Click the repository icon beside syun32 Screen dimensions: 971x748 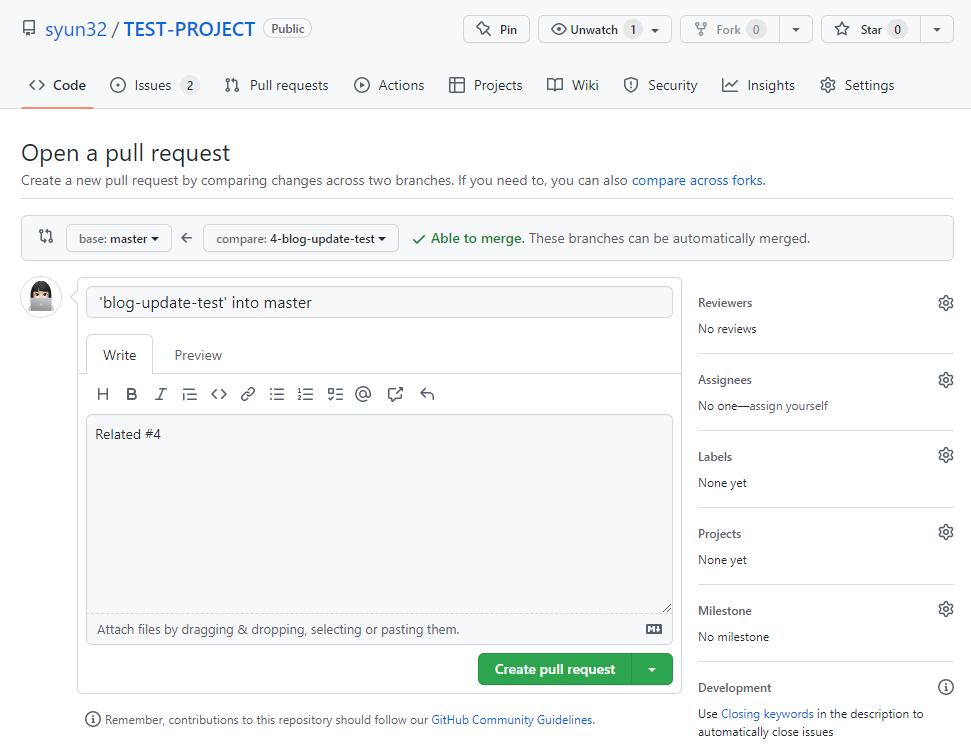28,28
